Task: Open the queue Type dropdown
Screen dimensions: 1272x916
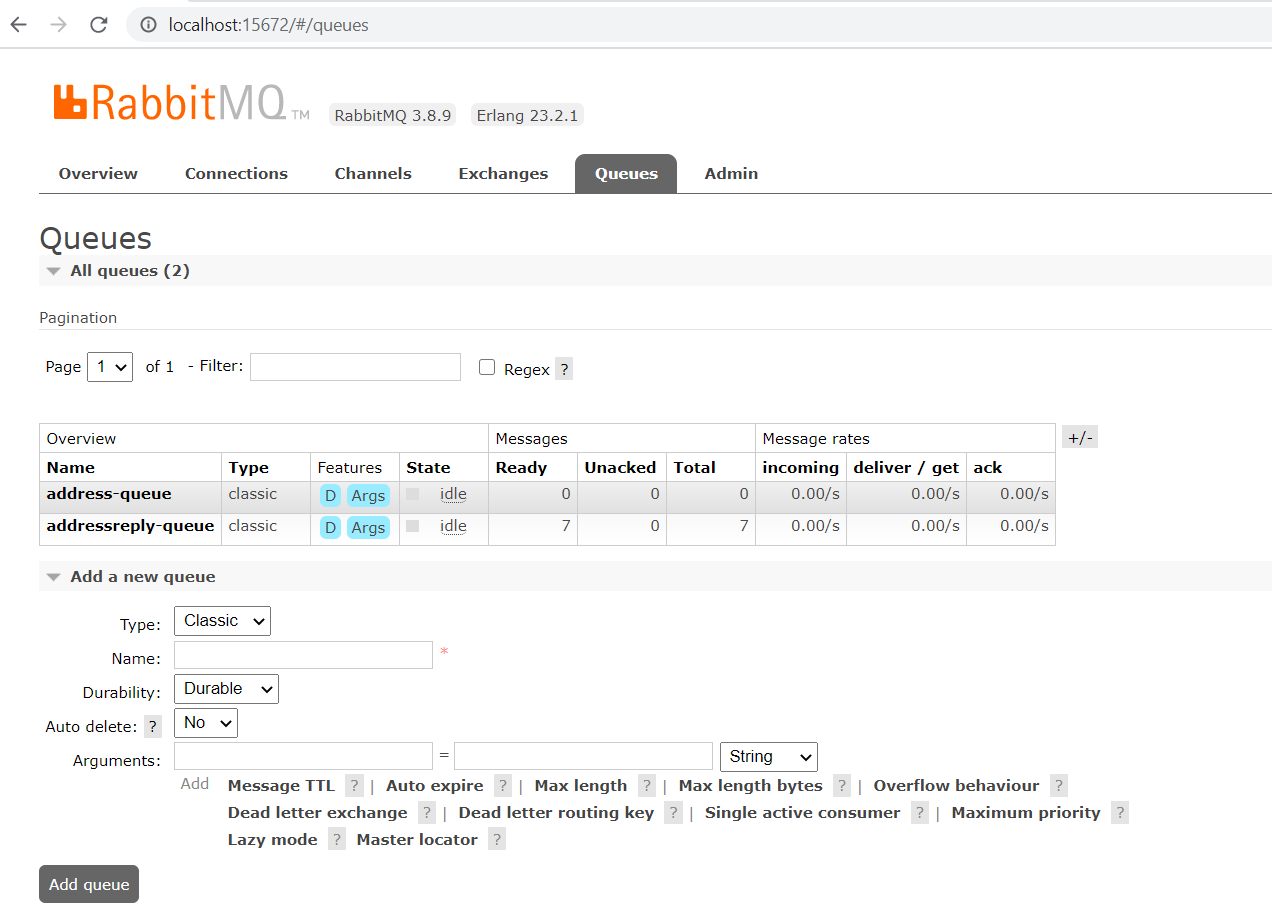Action: point(222,620)
